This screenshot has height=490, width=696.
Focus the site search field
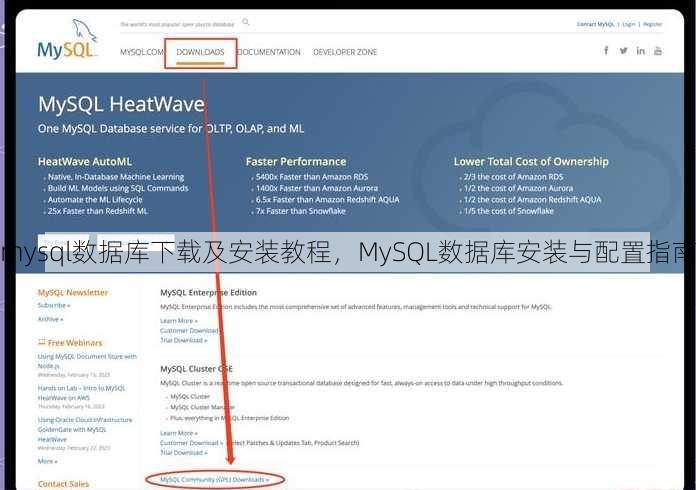tap(178, 24)
